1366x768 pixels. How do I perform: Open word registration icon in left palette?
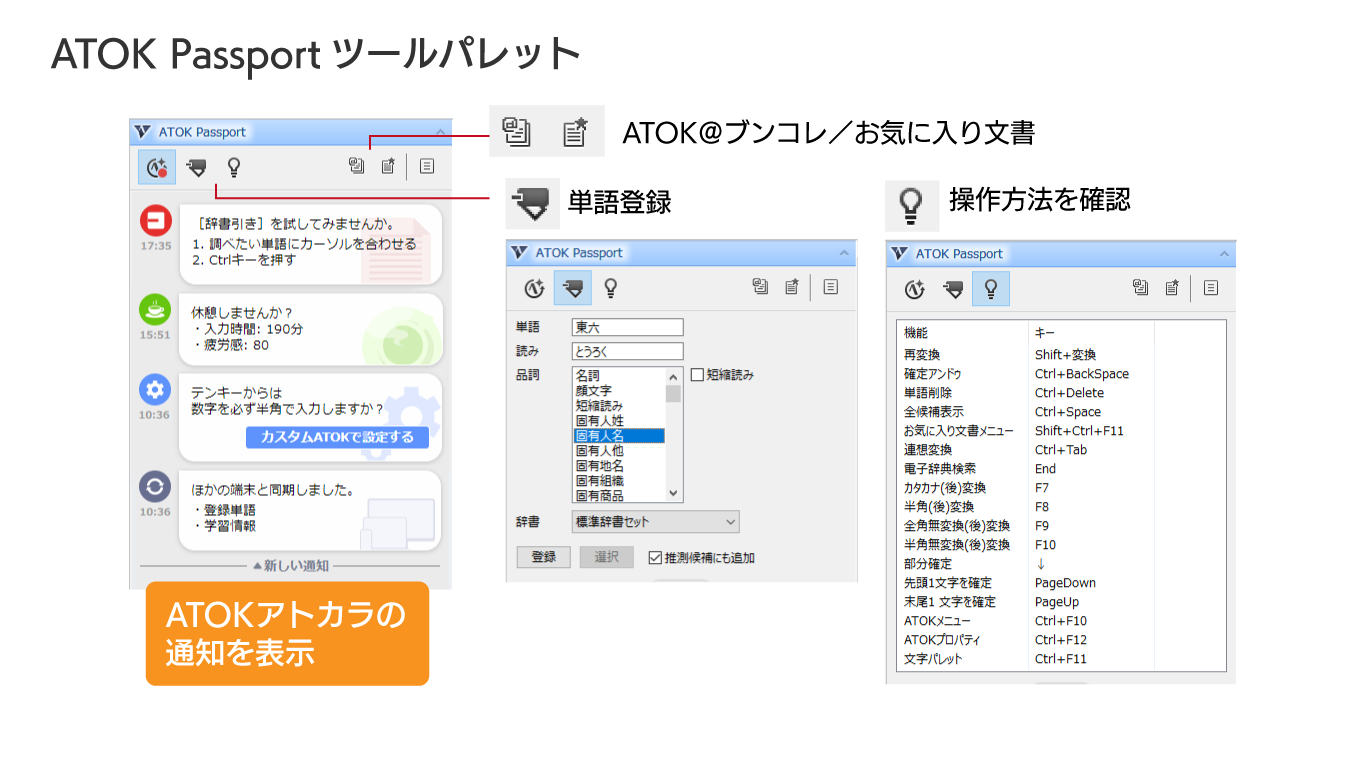[196, 167]
